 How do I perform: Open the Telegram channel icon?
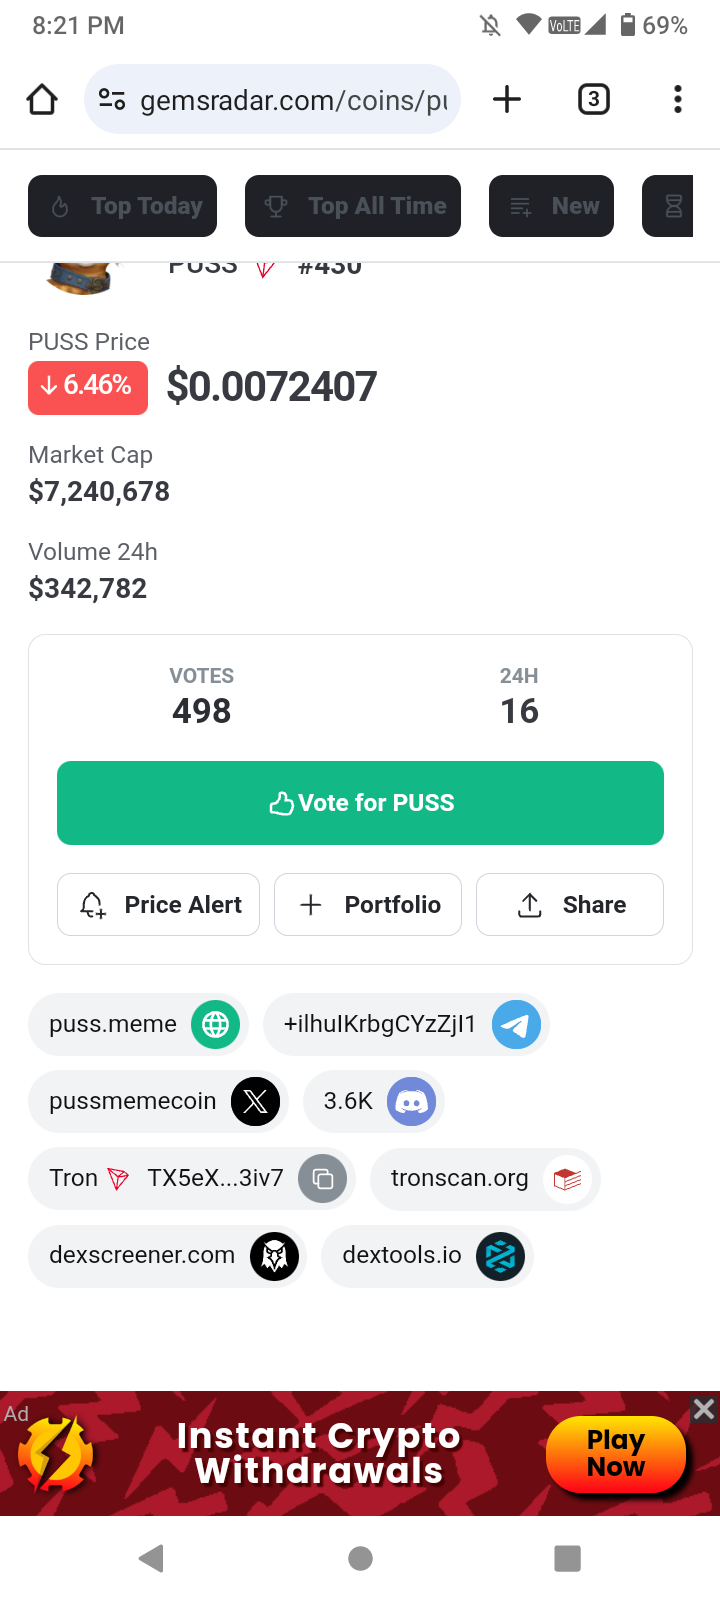516,1025
